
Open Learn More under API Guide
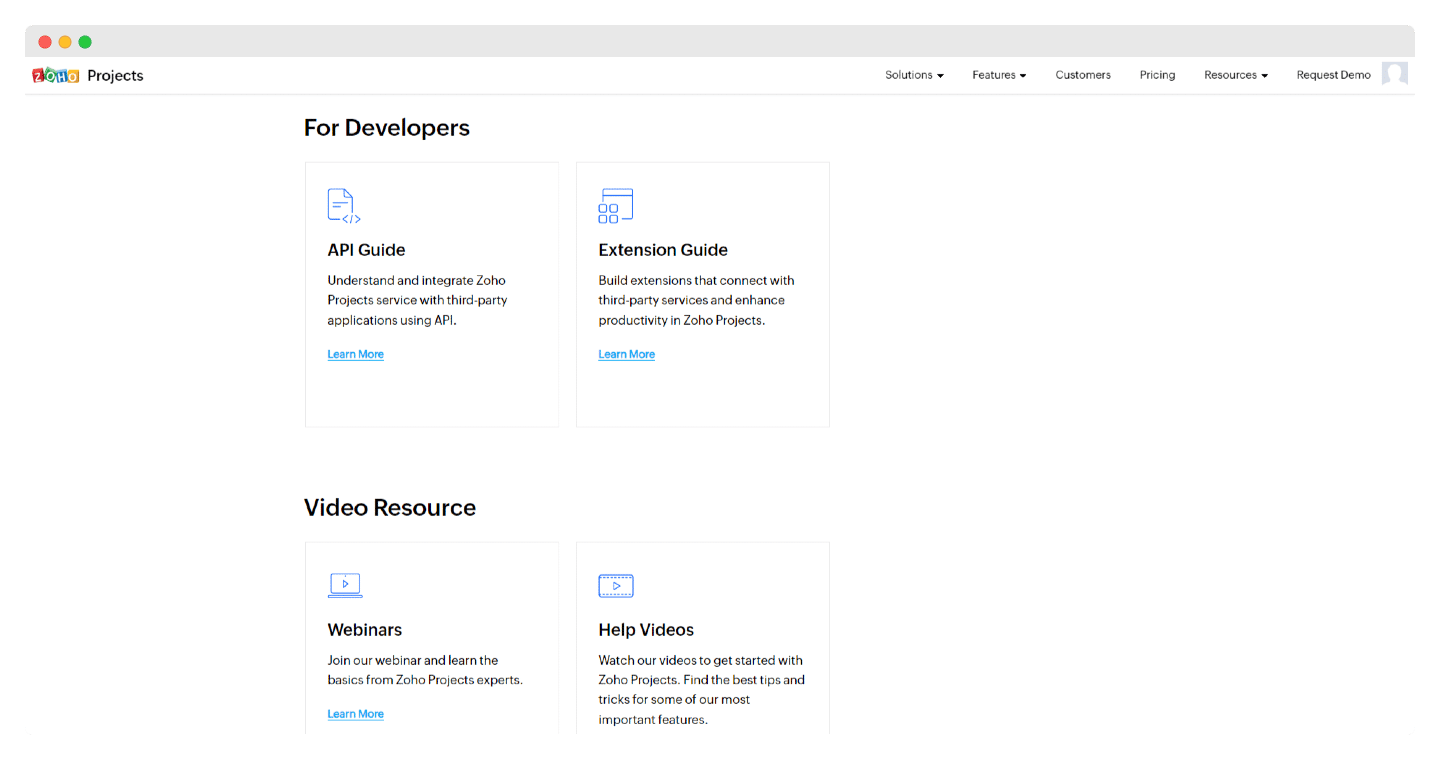355,354
